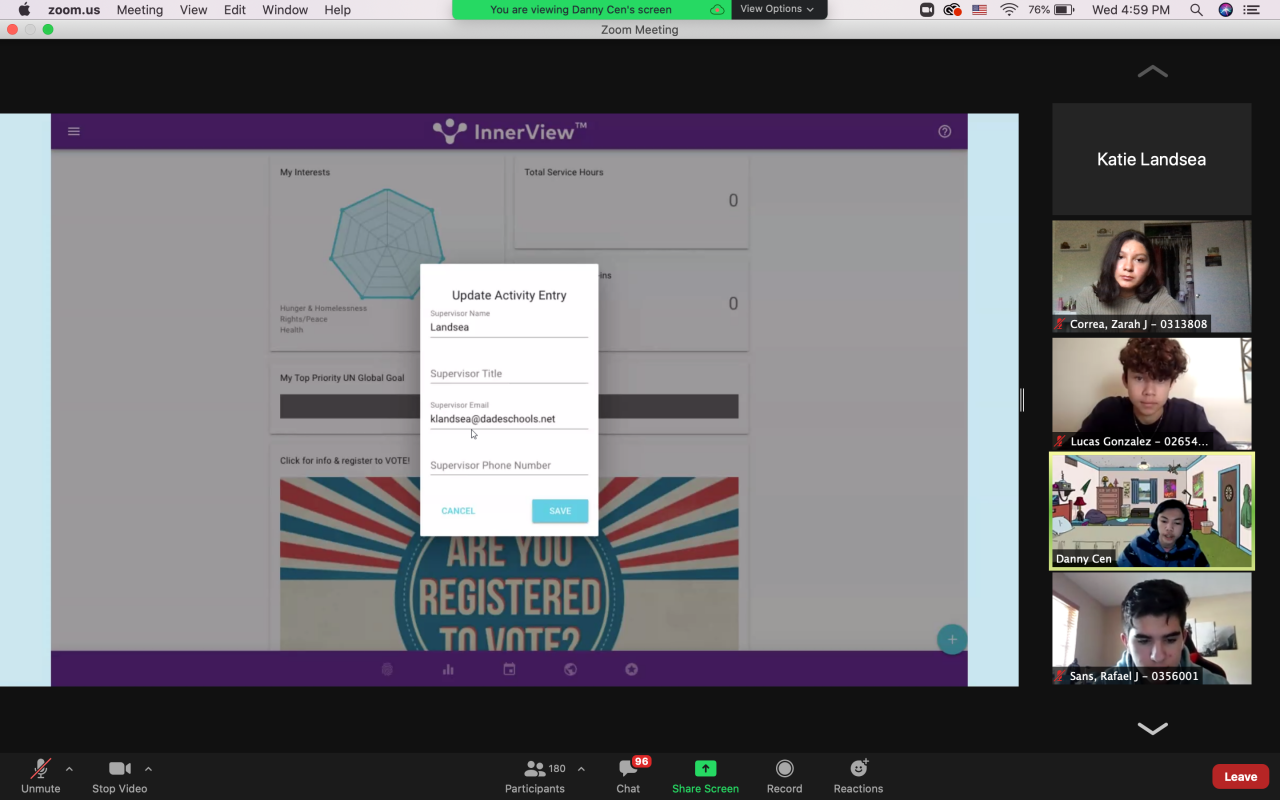The image size is (1280, 800).
Task: Click the Supervisor Title field
Action: tap(509, 373)
